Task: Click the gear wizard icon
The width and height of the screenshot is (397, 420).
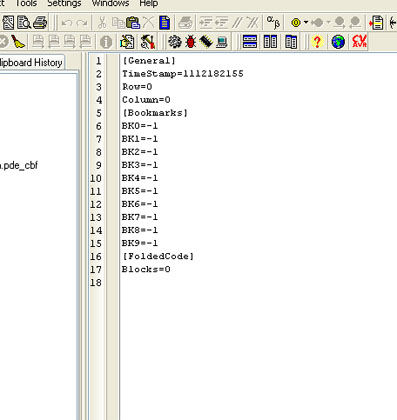Action: pos(175,42)
